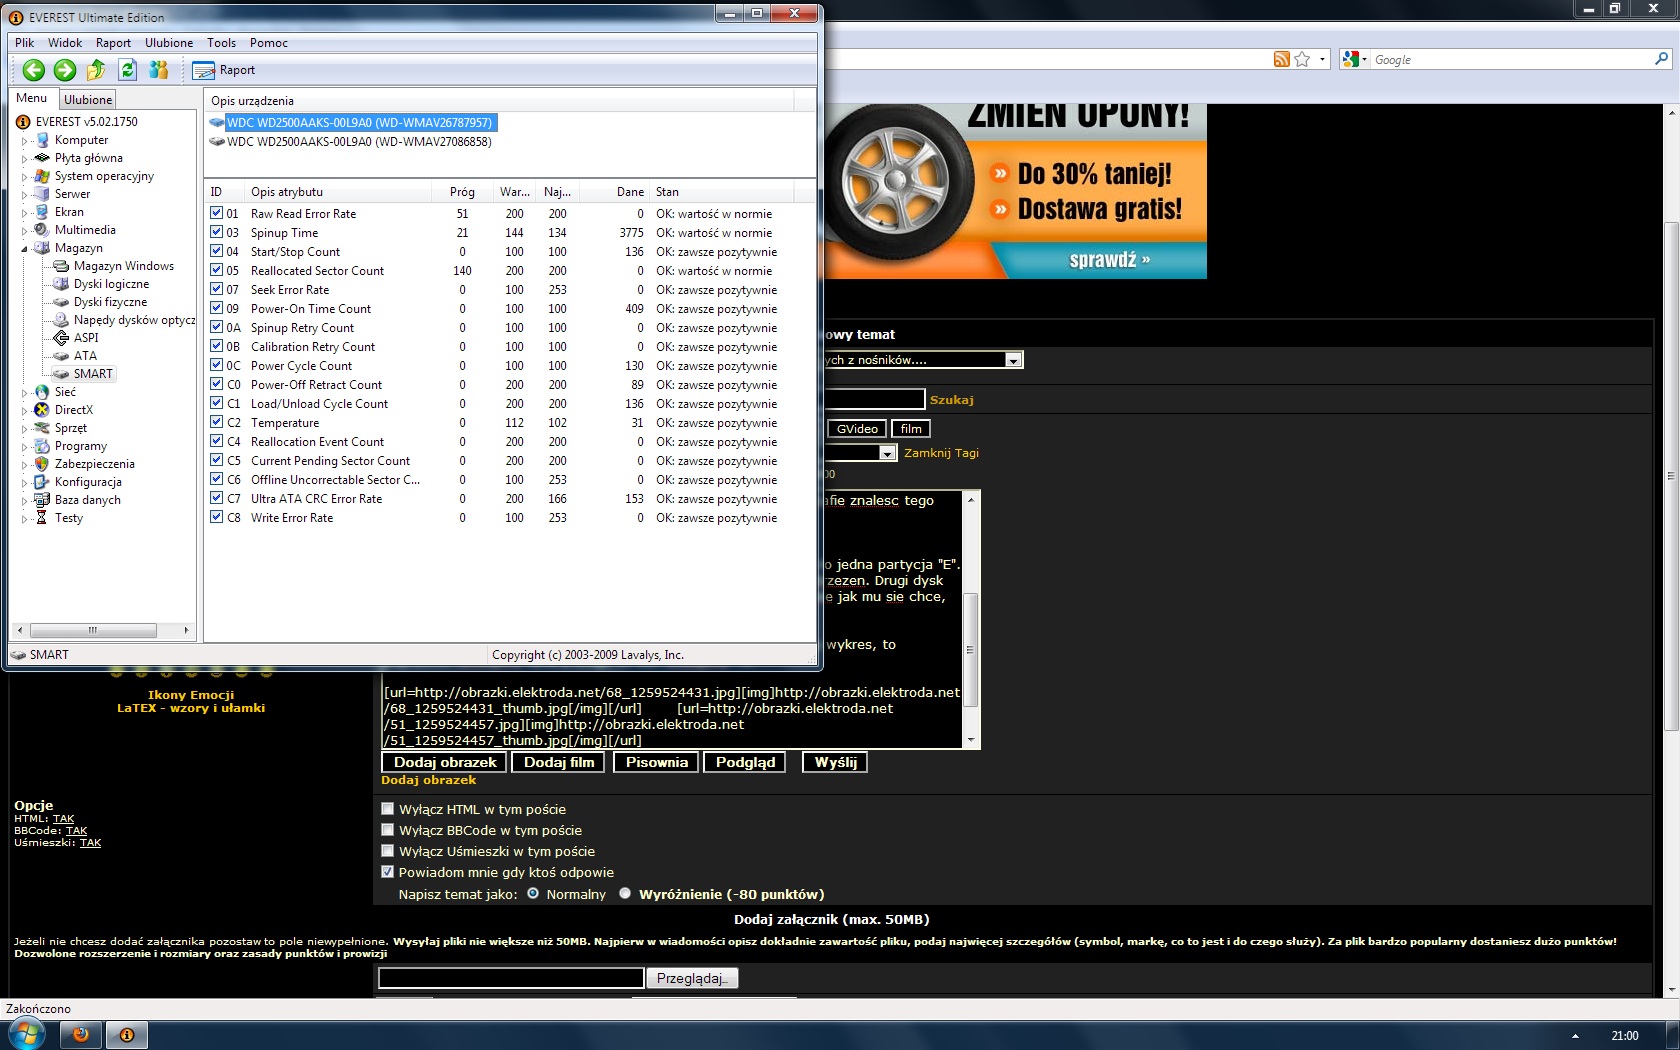Click the search magnifier in the Google box
Image resolution: width=1680 pixels, height=1050 pixels.
(x=1661, y=59)
